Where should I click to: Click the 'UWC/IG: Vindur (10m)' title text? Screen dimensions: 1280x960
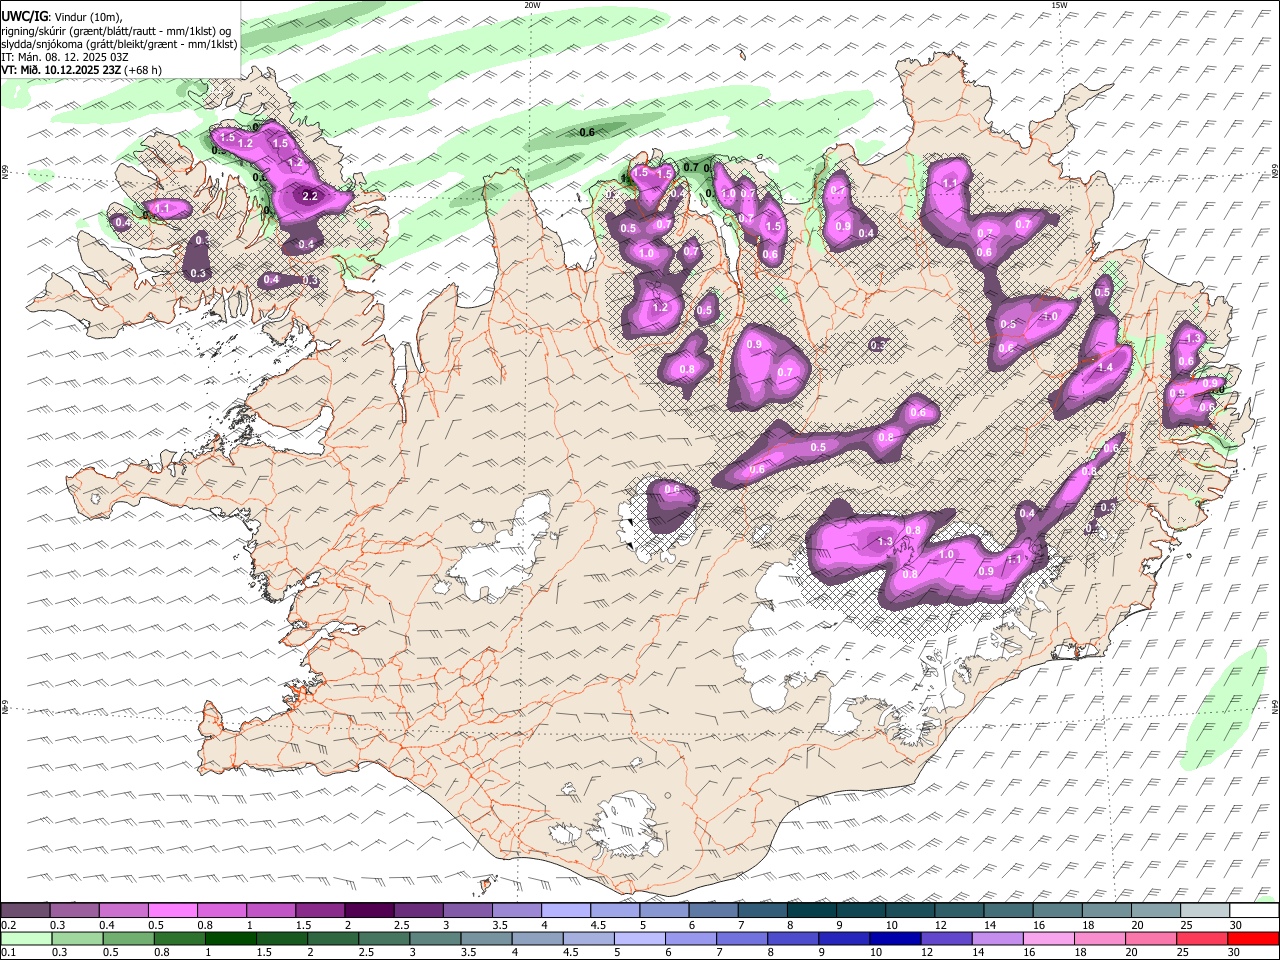point(62,16)
